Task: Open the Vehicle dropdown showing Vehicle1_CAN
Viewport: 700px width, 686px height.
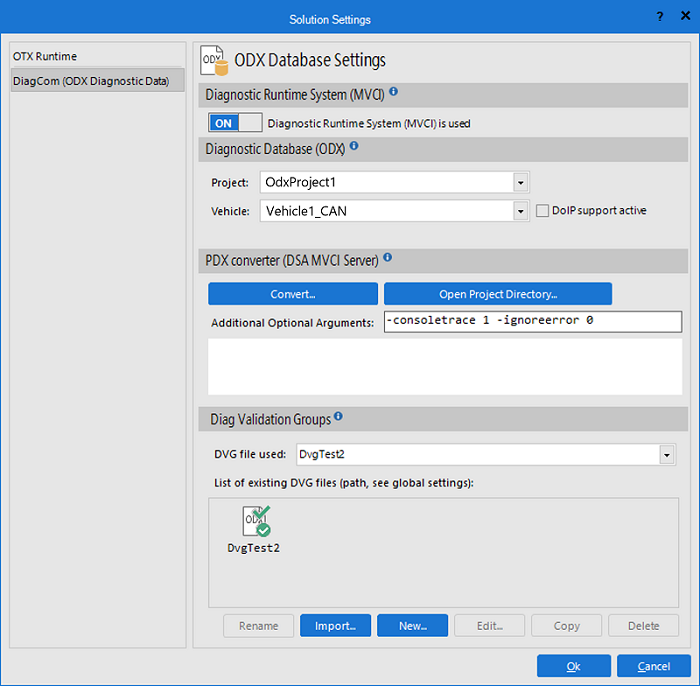Action: [x=520, y=211]
